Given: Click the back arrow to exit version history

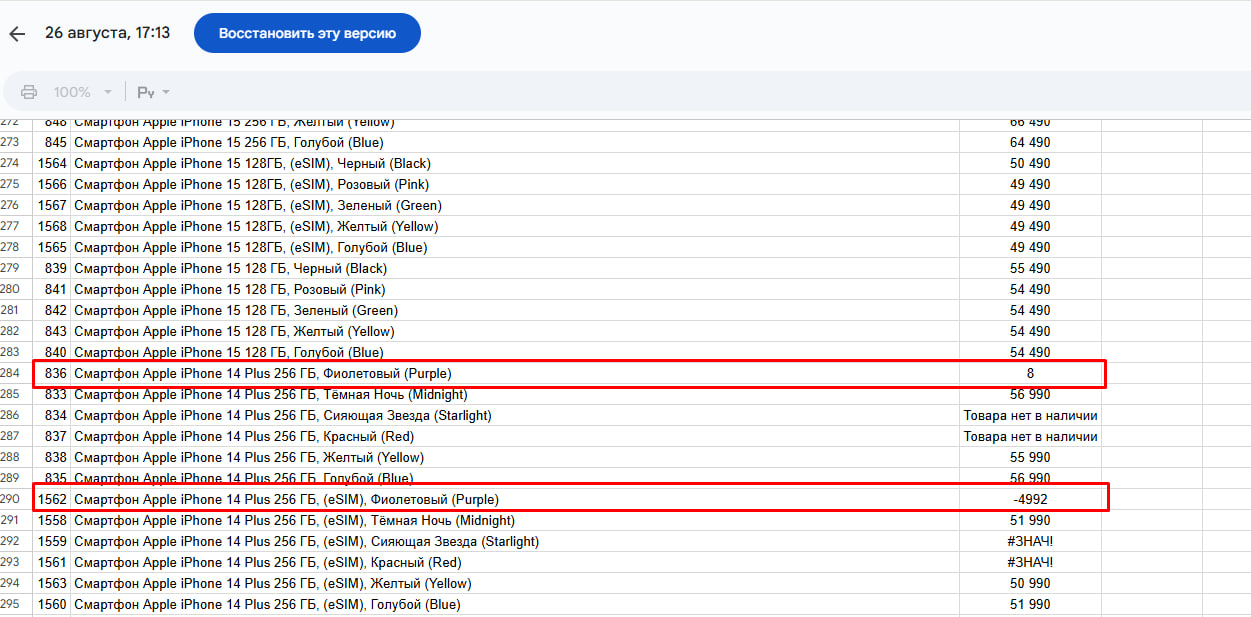Looking at the screenshot, I should (x=17, y=34).
